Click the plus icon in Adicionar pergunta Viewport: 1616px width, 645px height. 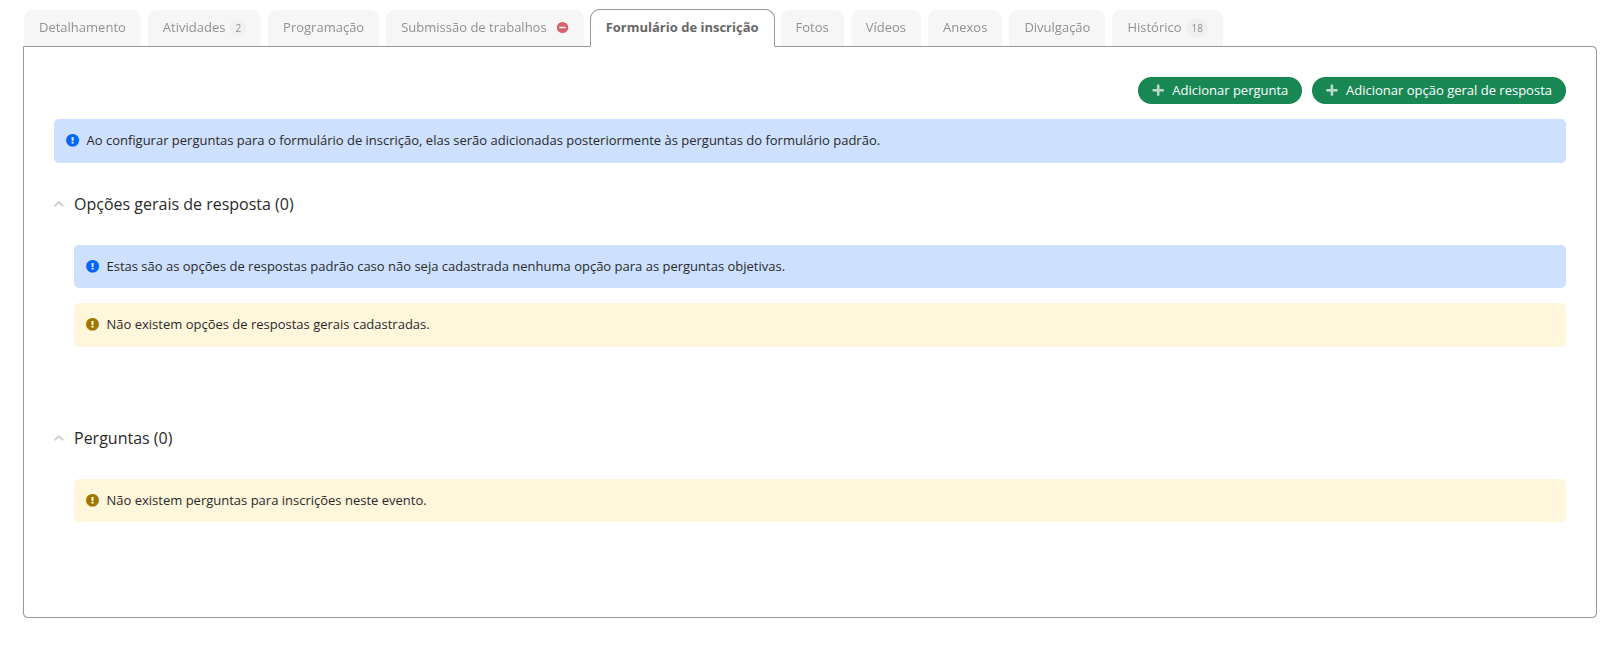(x=1158, y=90)
